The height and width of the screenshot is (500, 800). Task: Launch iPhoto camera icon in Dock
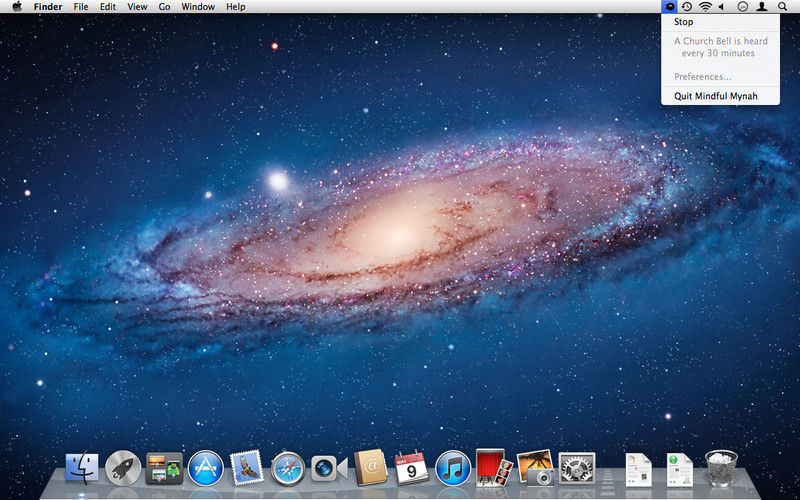[535, 467]
